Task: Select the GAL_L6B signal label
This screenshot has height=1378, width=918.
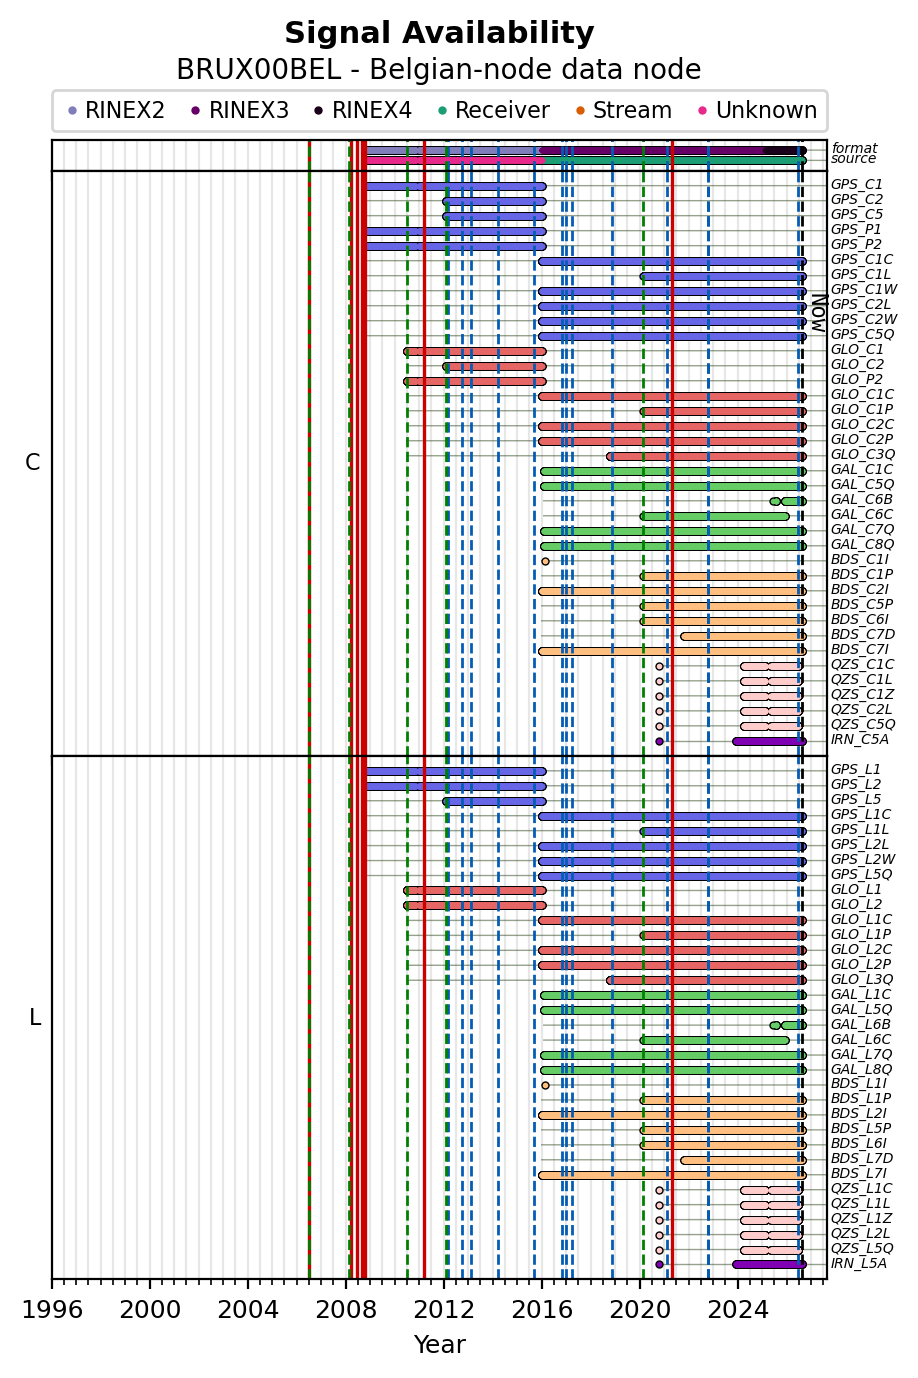Action: point(861,1024)
